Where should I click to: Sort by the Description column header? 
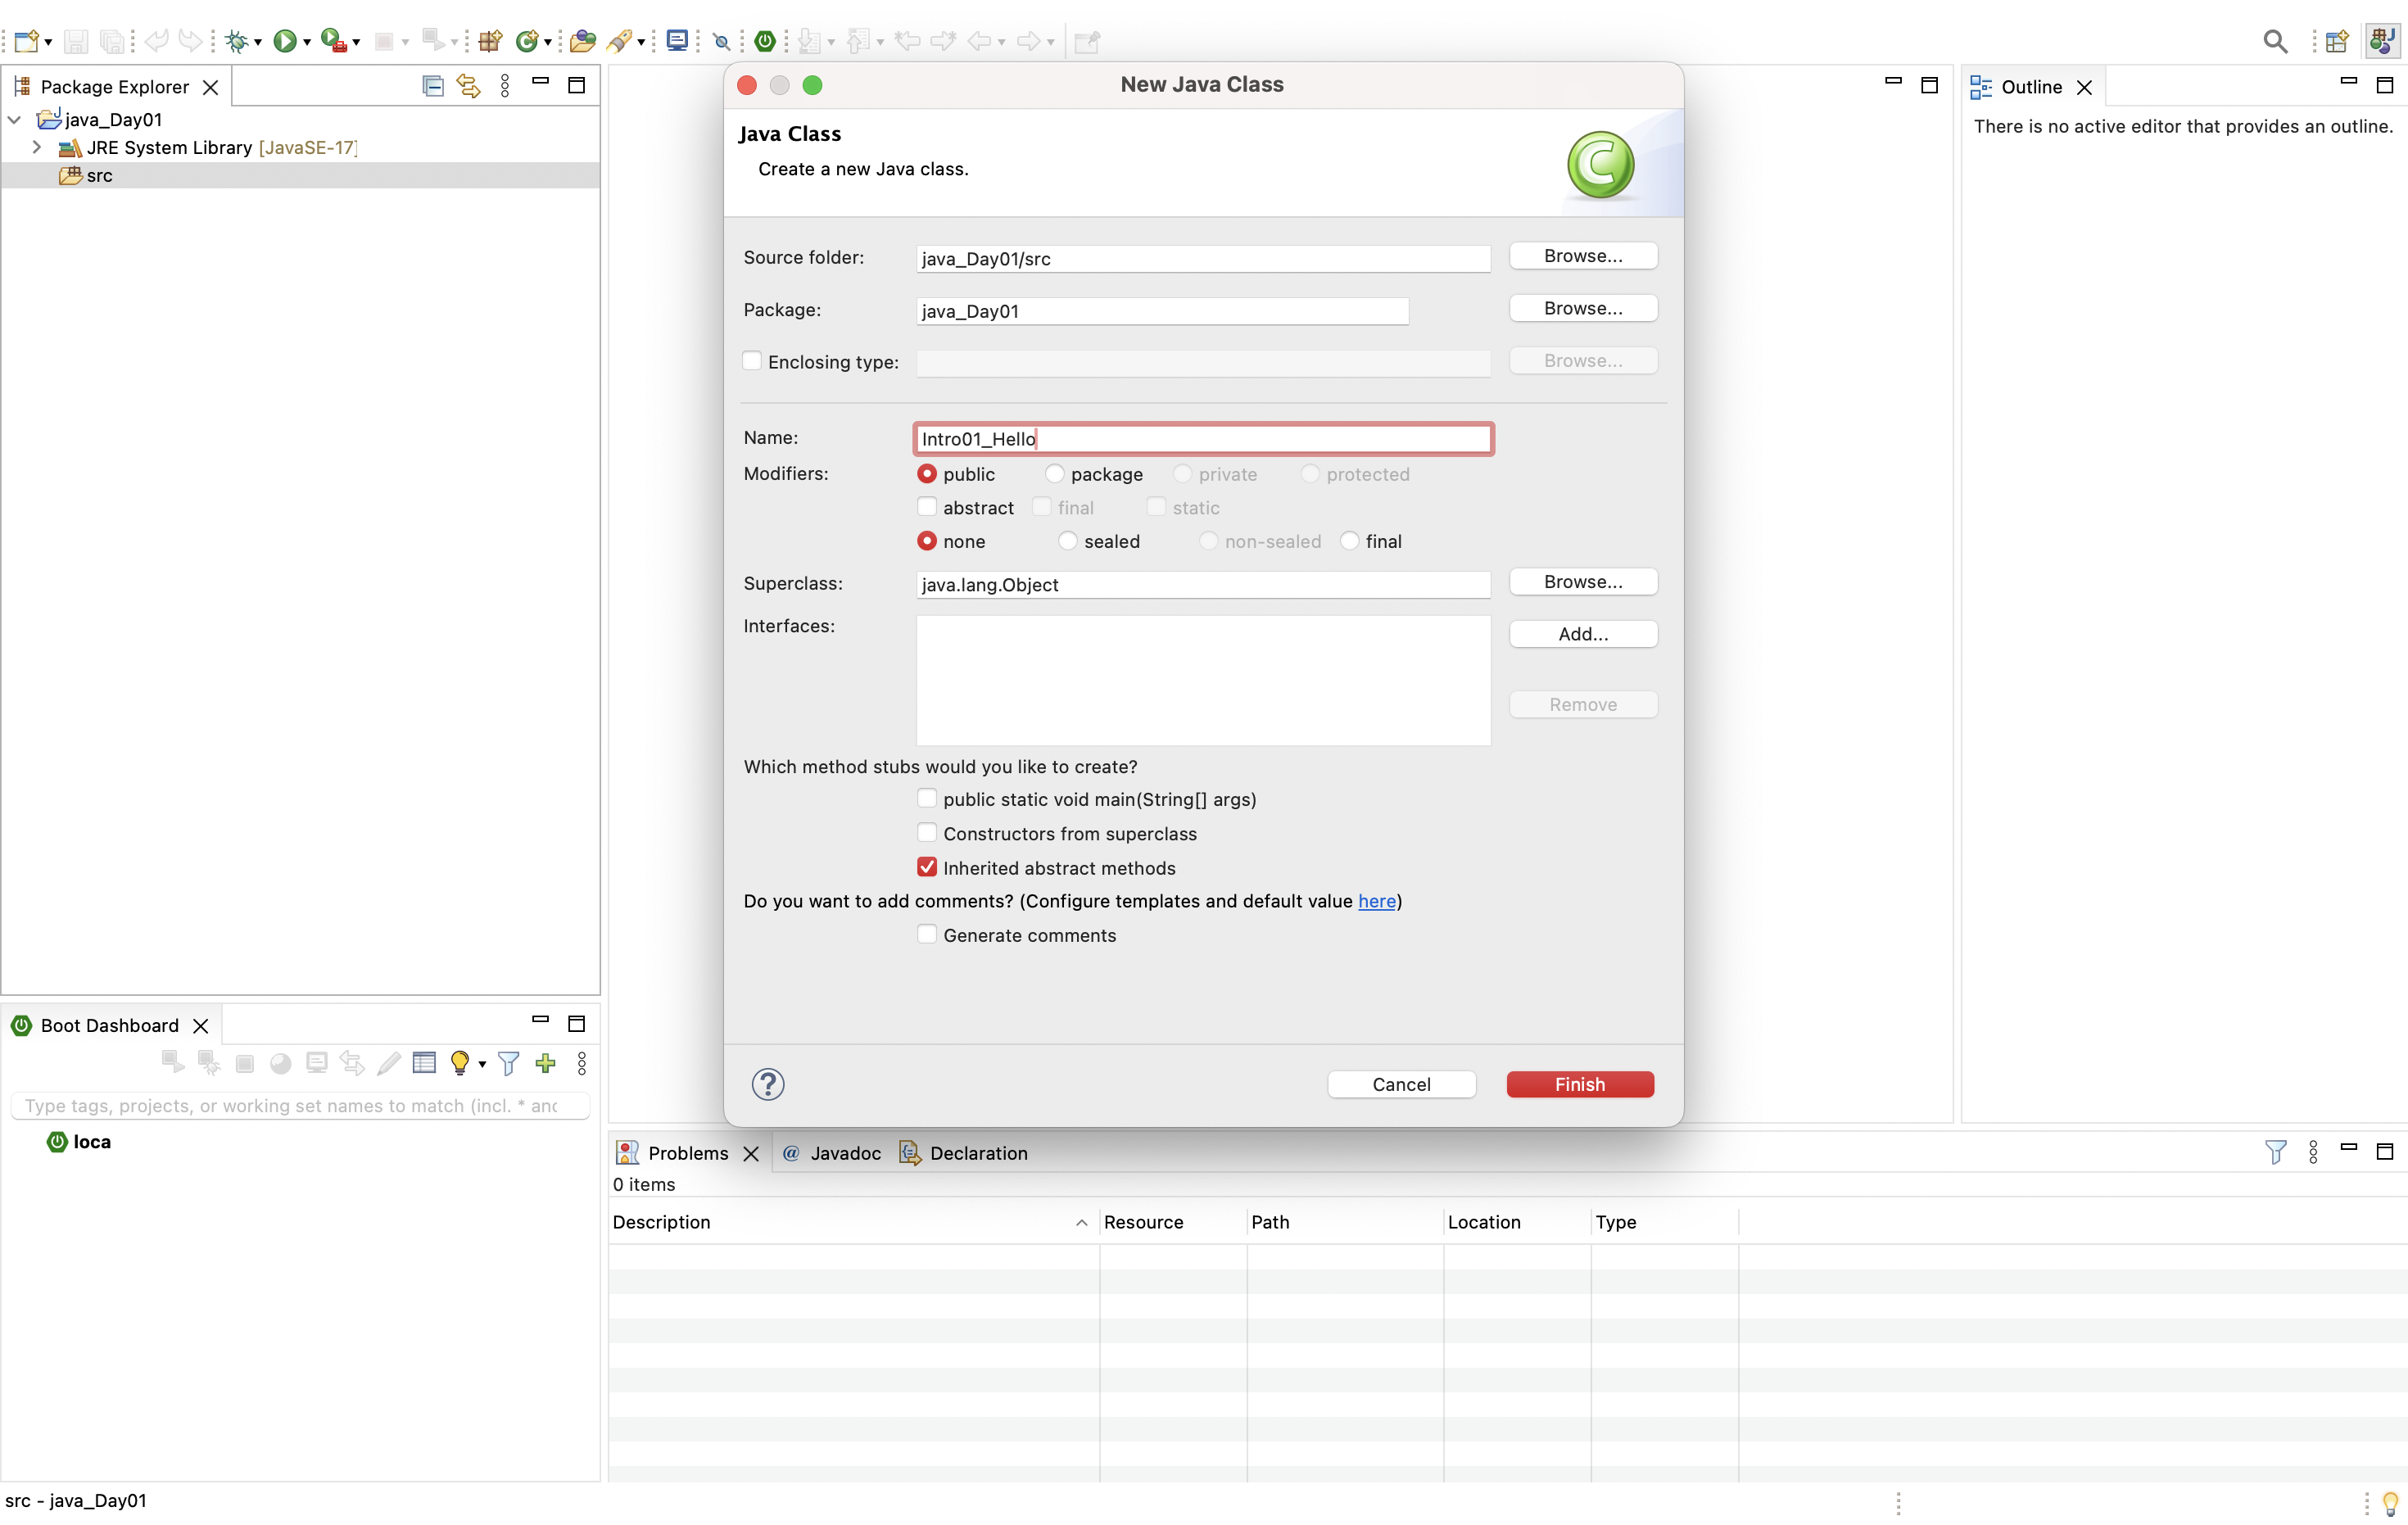tap(853, 1222)
